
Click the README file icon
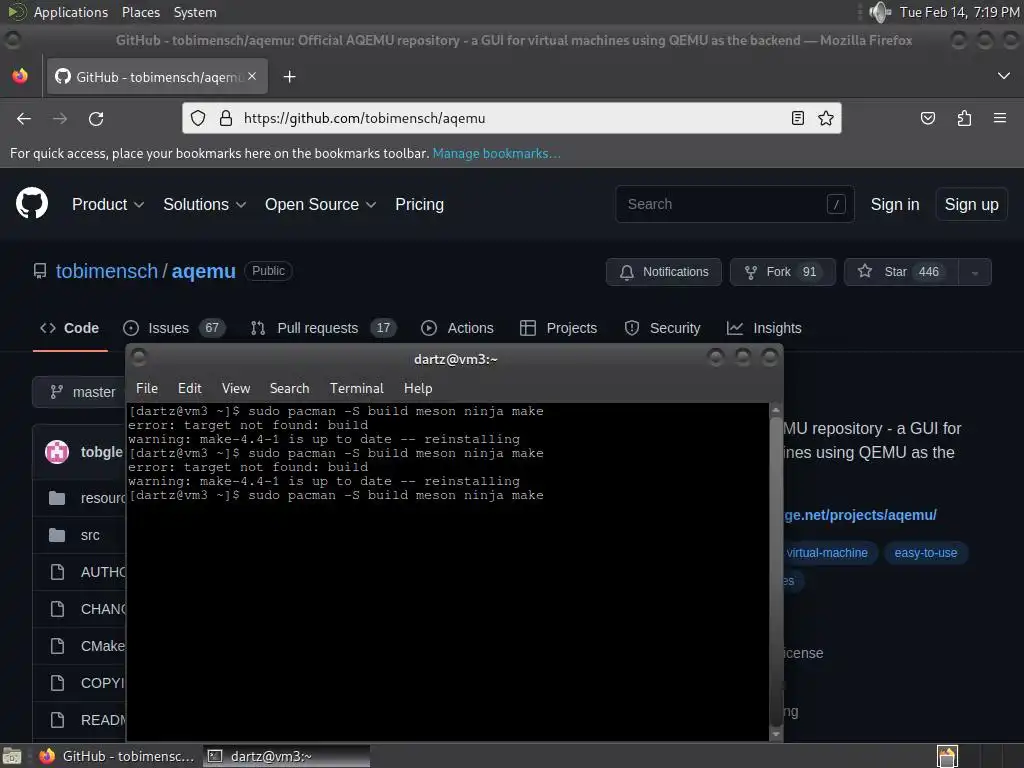pyautogui.click(x=57, y=720)
